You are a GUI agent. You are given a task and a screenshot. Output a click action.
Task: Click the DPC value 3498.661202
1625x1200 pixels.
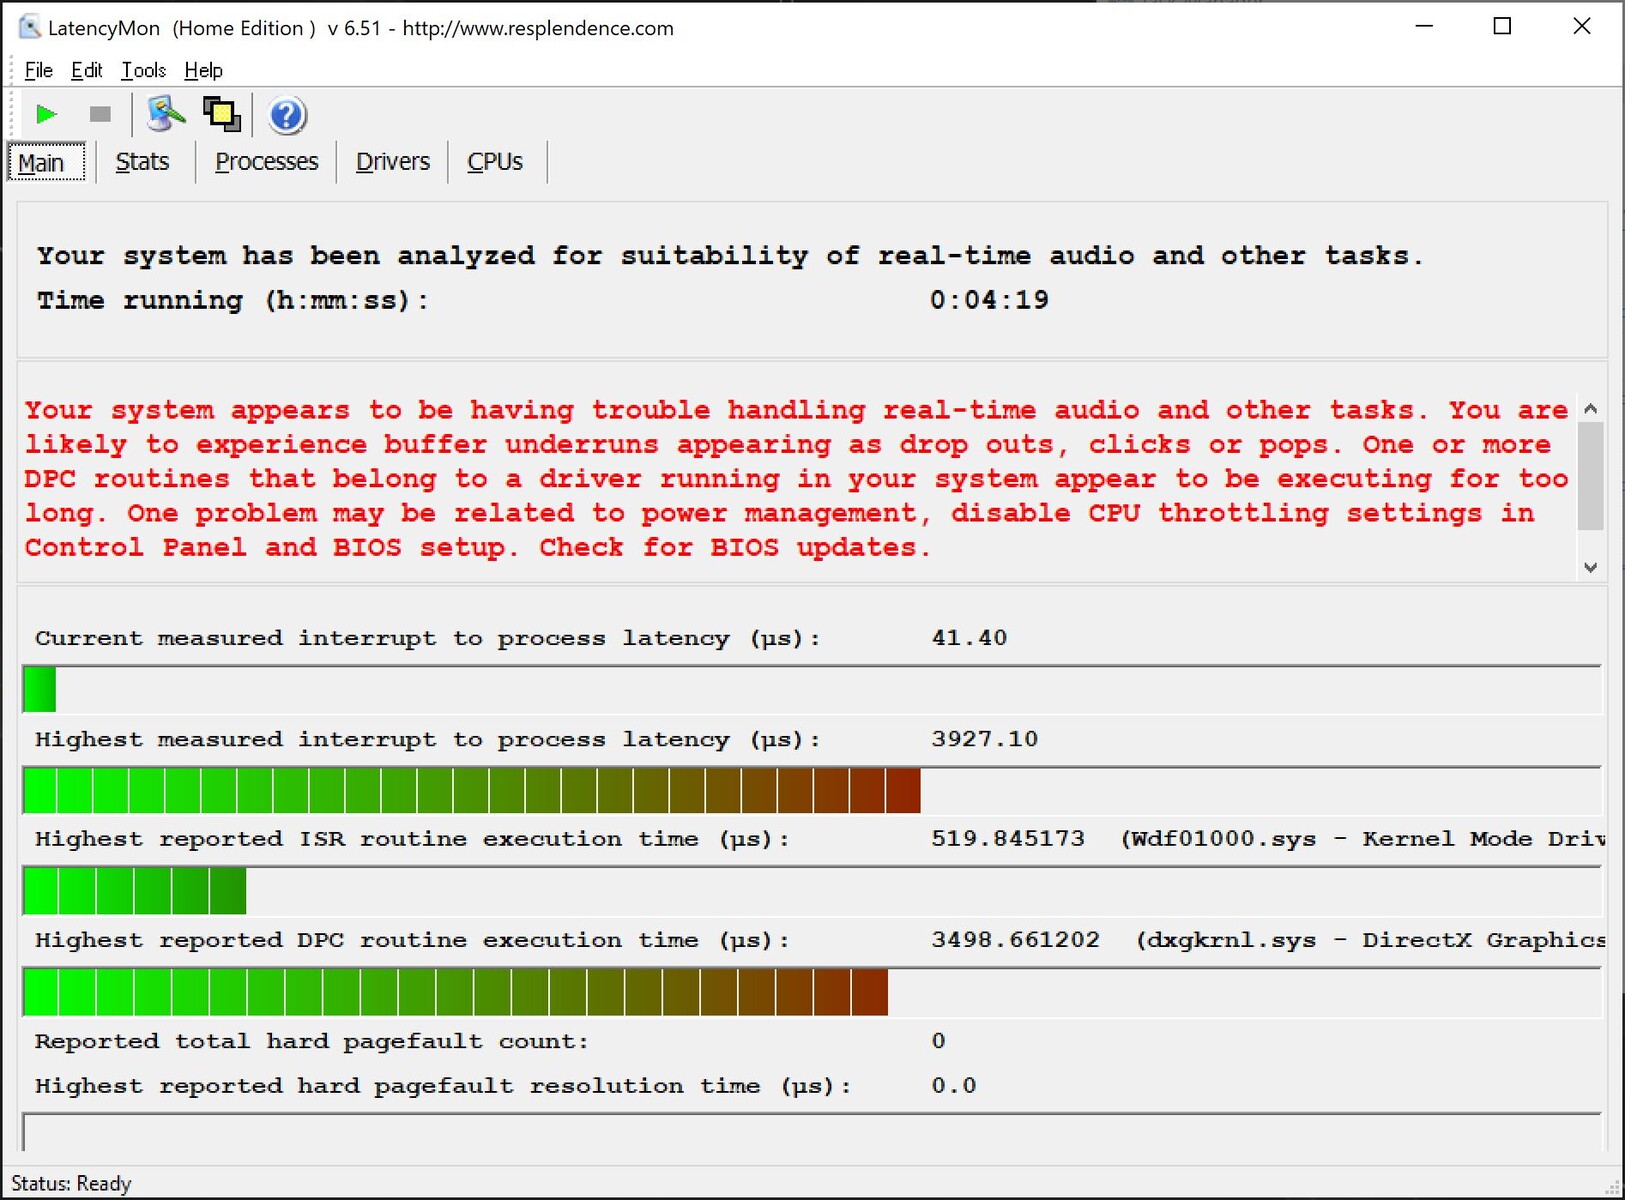pos(1015,940)
